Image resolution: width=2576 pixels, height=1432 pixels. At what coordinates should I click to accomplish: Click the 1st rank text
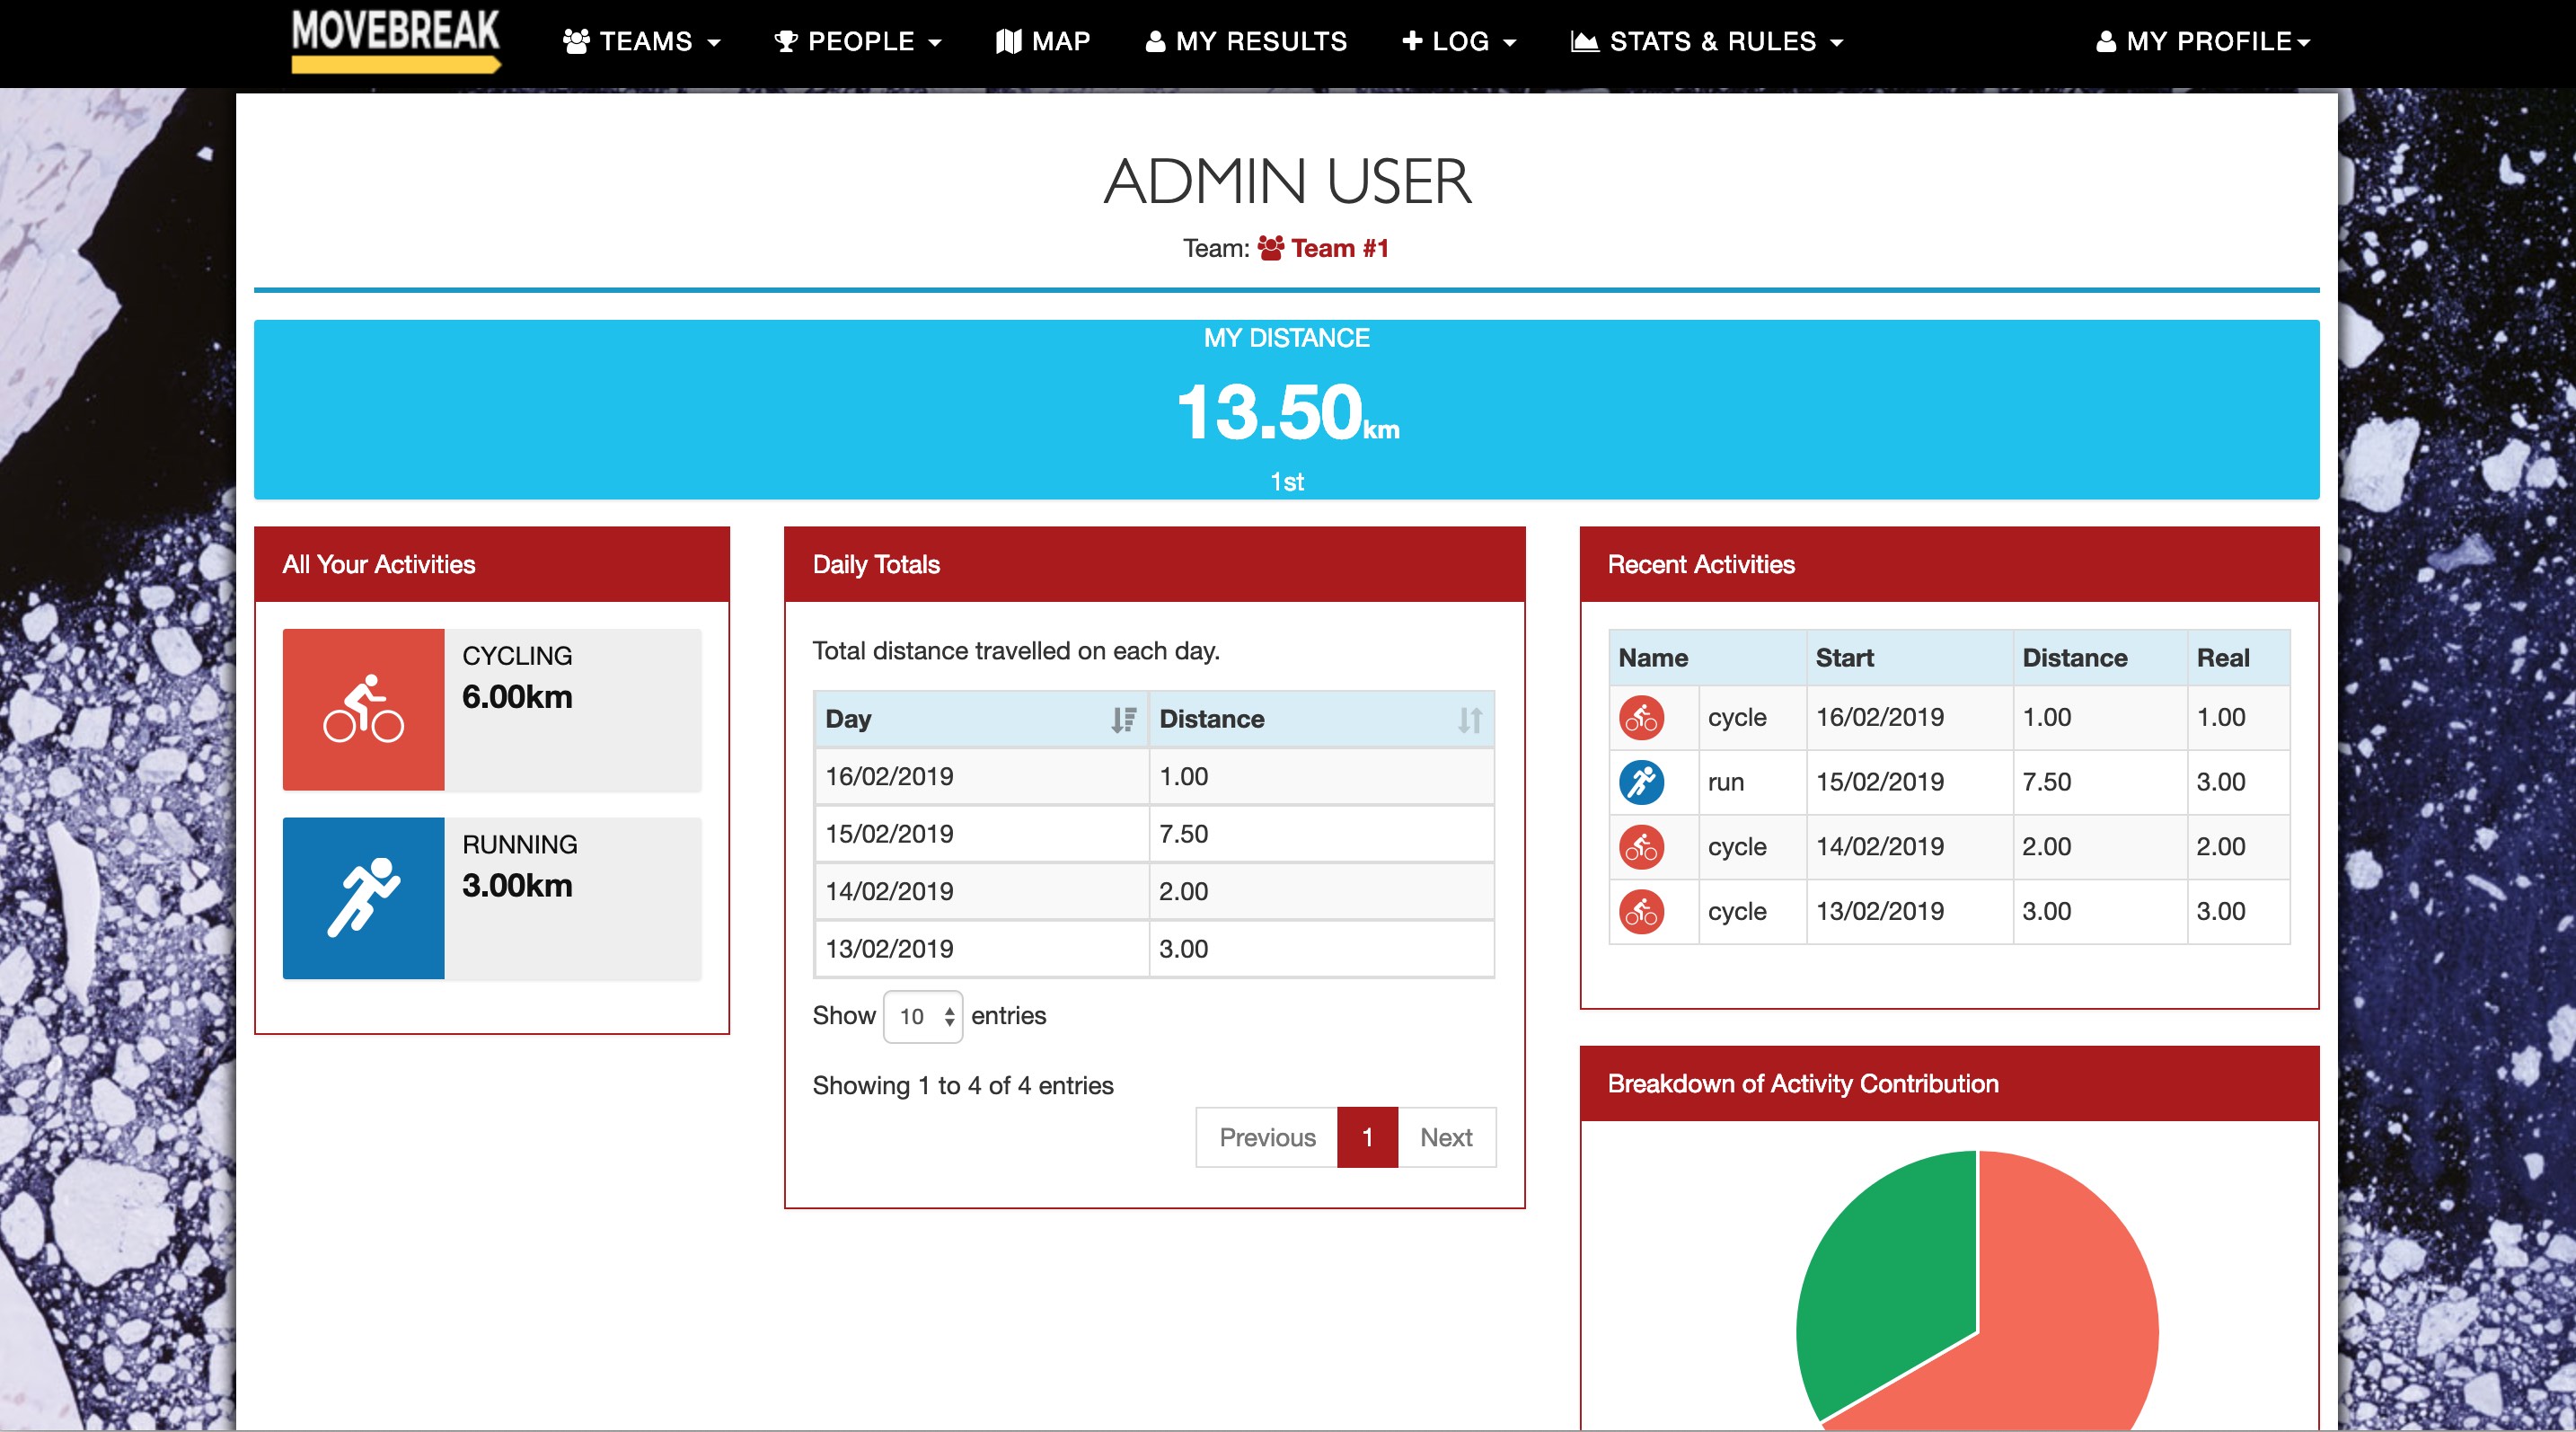[x=1287, y=483]
